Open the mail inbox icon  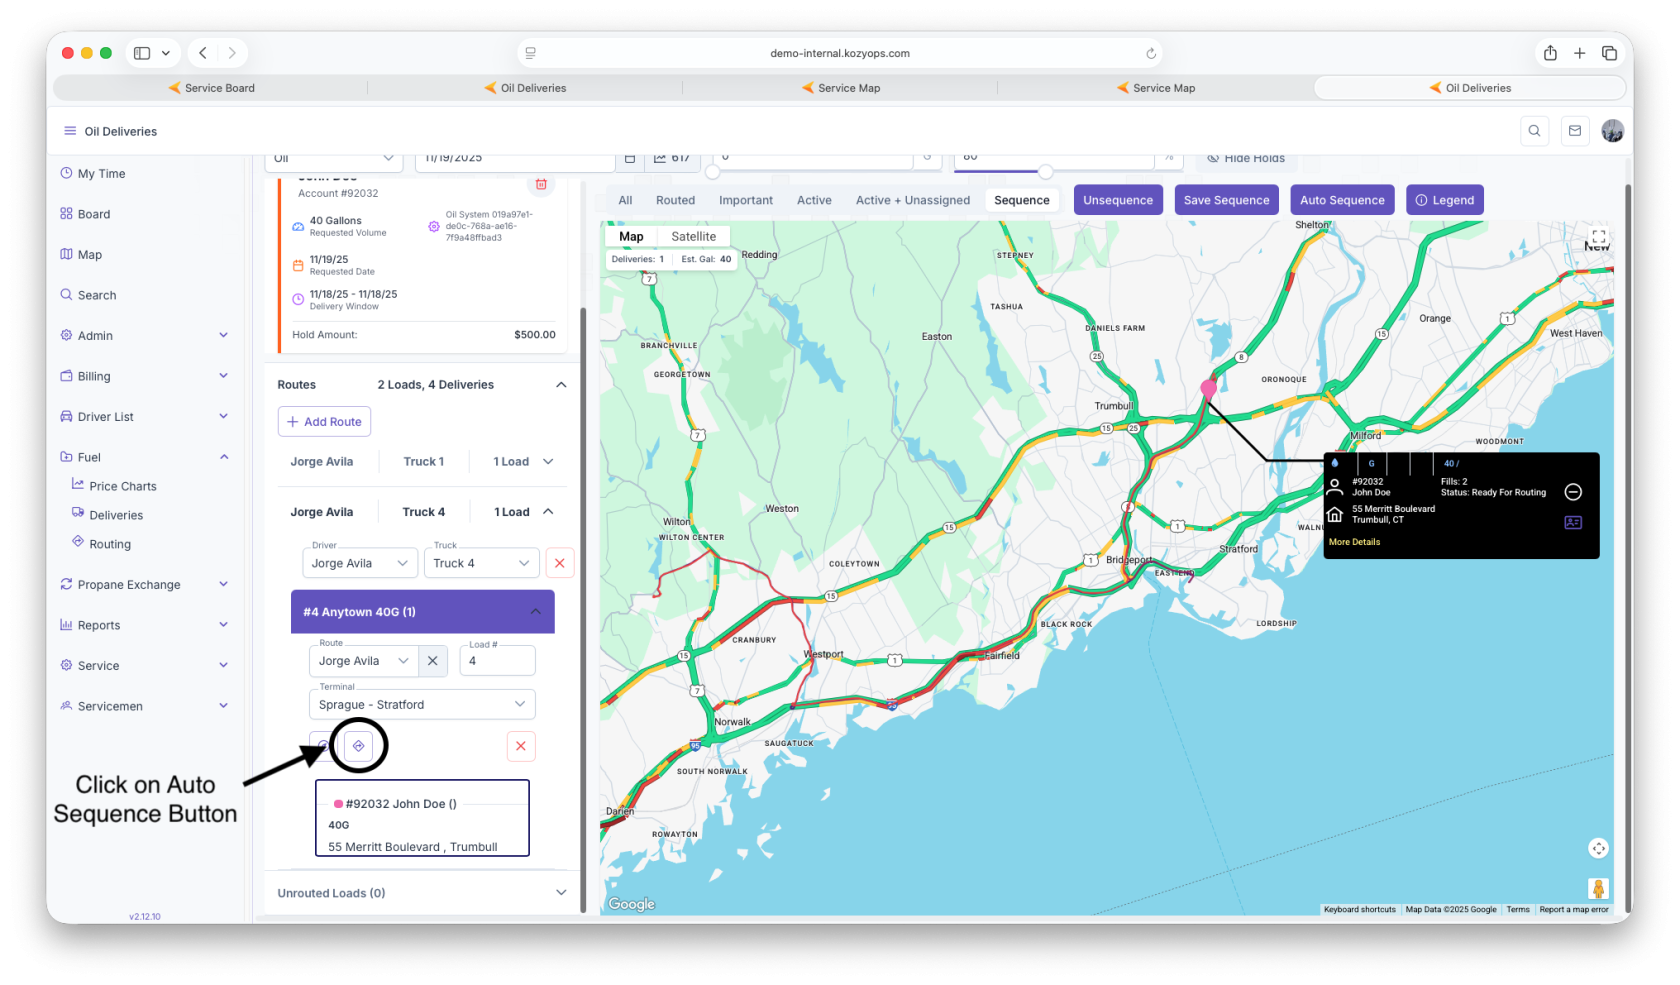(1575, 131)
